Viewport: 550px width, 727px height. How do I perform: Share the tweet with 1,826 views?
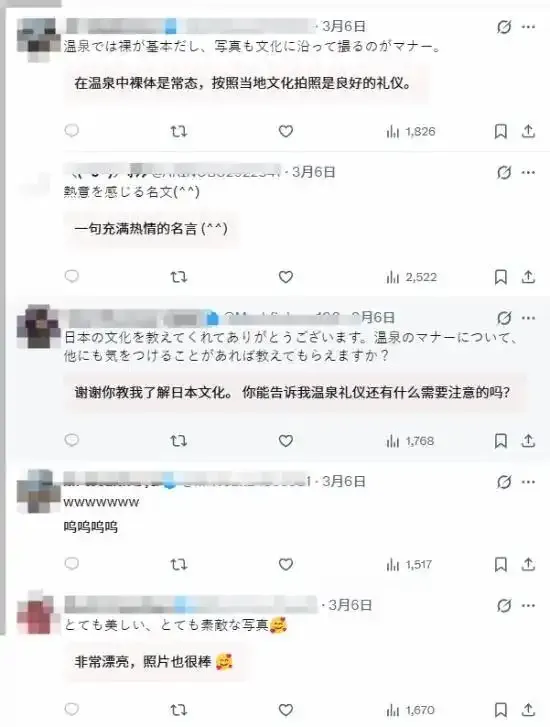528,131
